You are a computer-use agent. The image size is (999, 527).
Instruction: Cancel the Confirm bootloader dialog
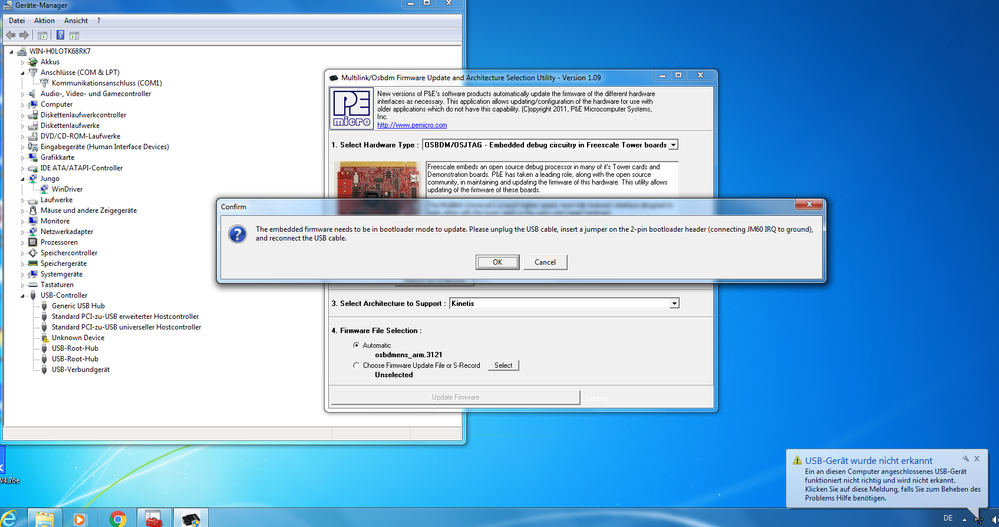click(x=545, y=262)
